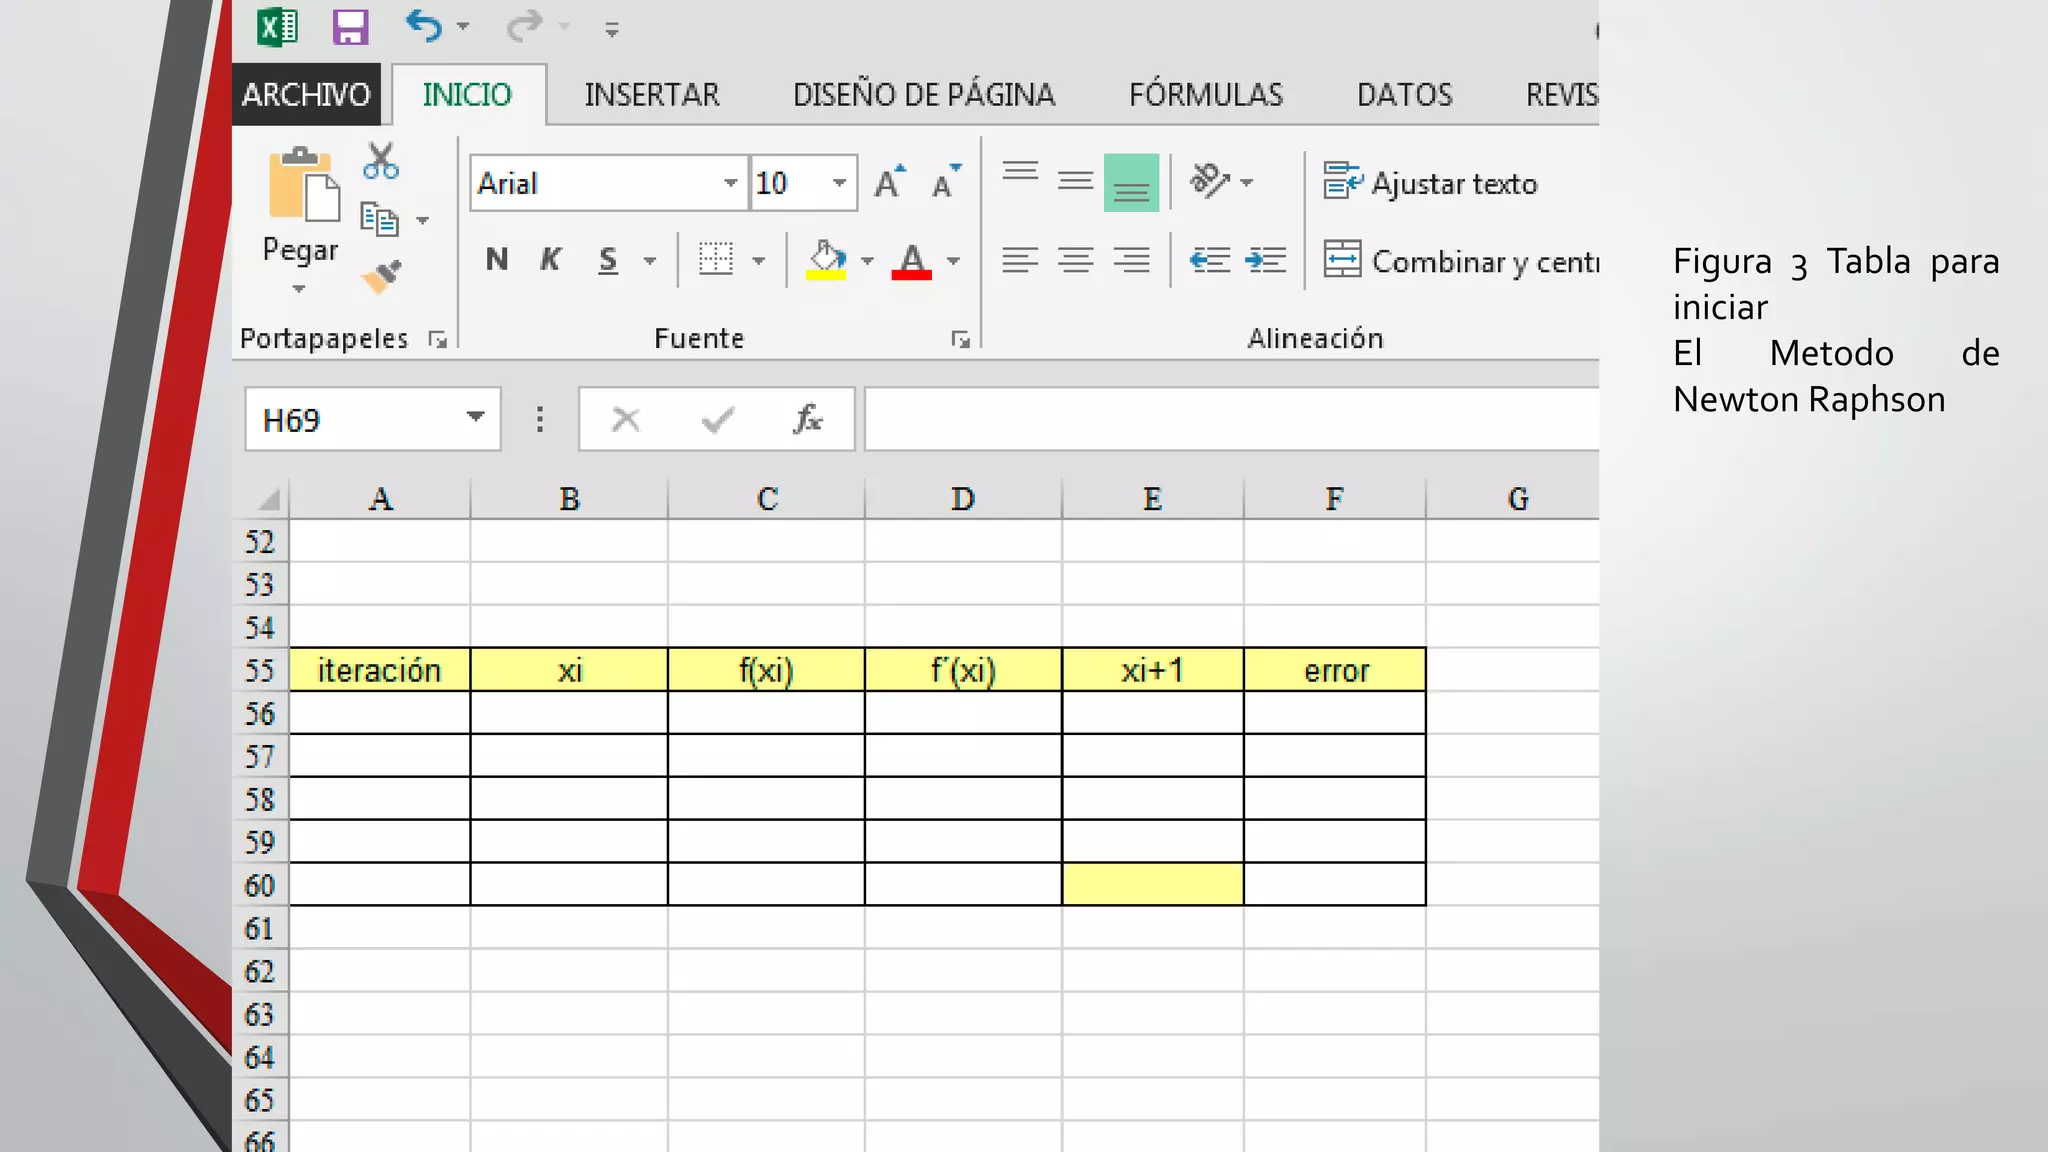
Task: Toggle bottom align button
Action: pyautogui.click(x=1131, y=183)
